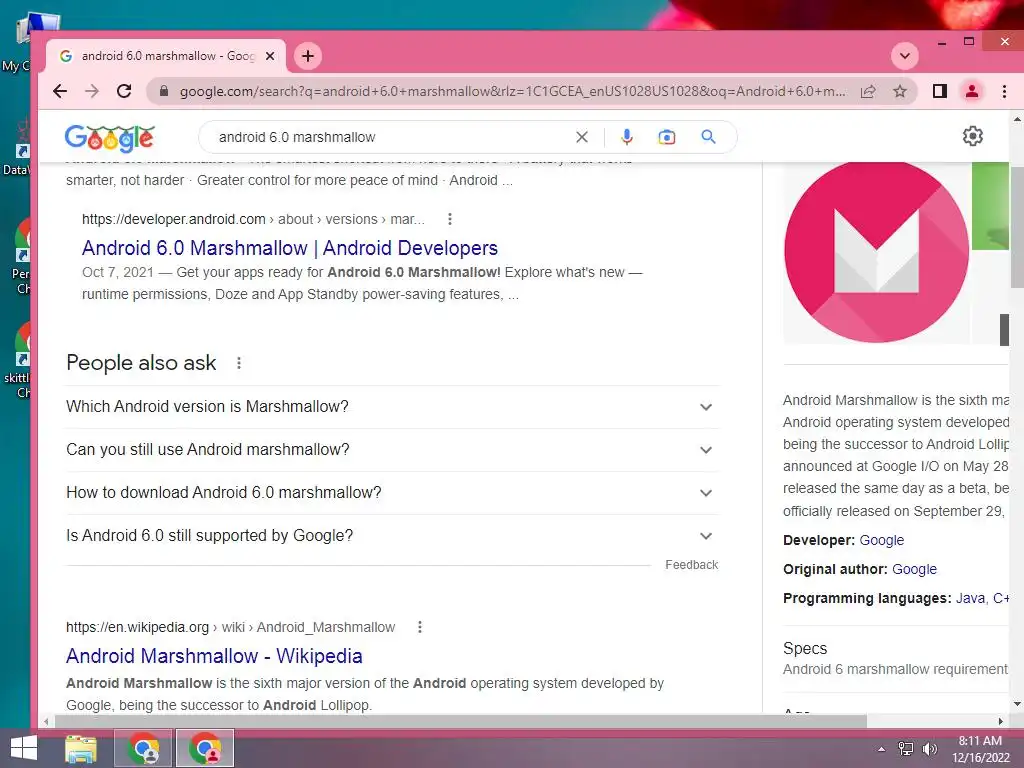
Task: Open the tab search dropdown arrow
Action: (904, 56)
